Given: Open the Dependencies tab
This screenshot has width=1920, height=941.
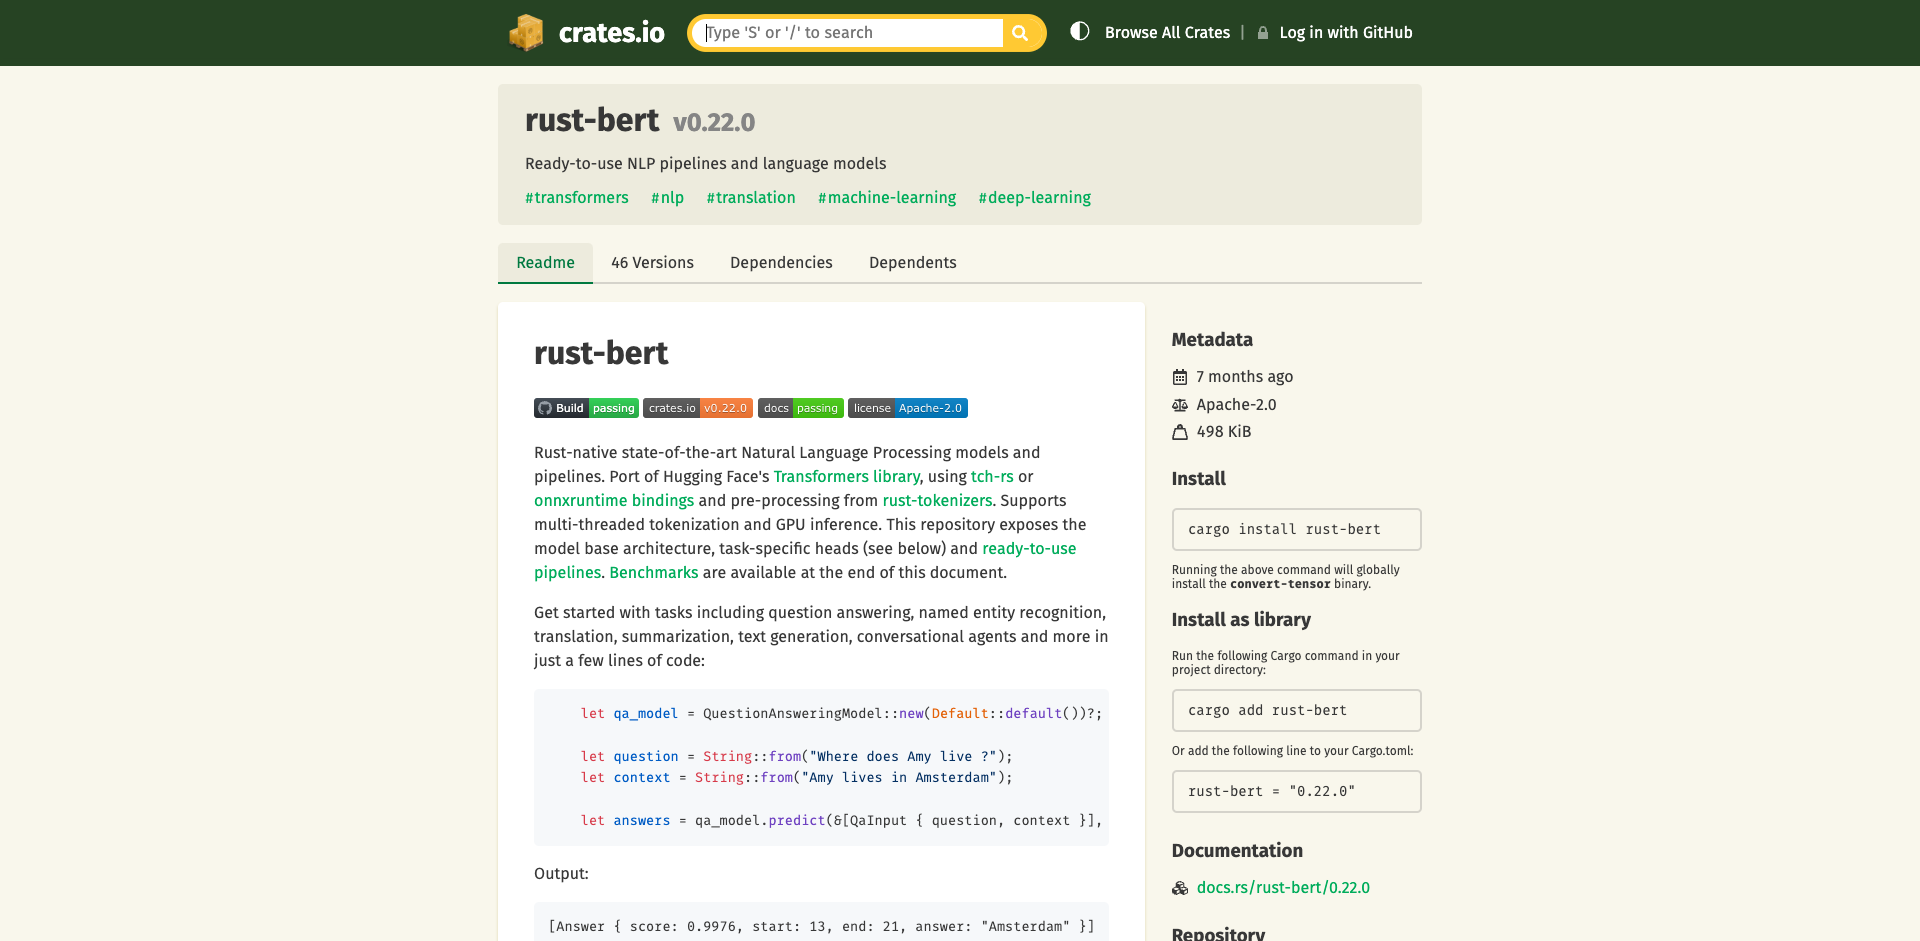Looking at the screenshot, I should tap(781, 262).
